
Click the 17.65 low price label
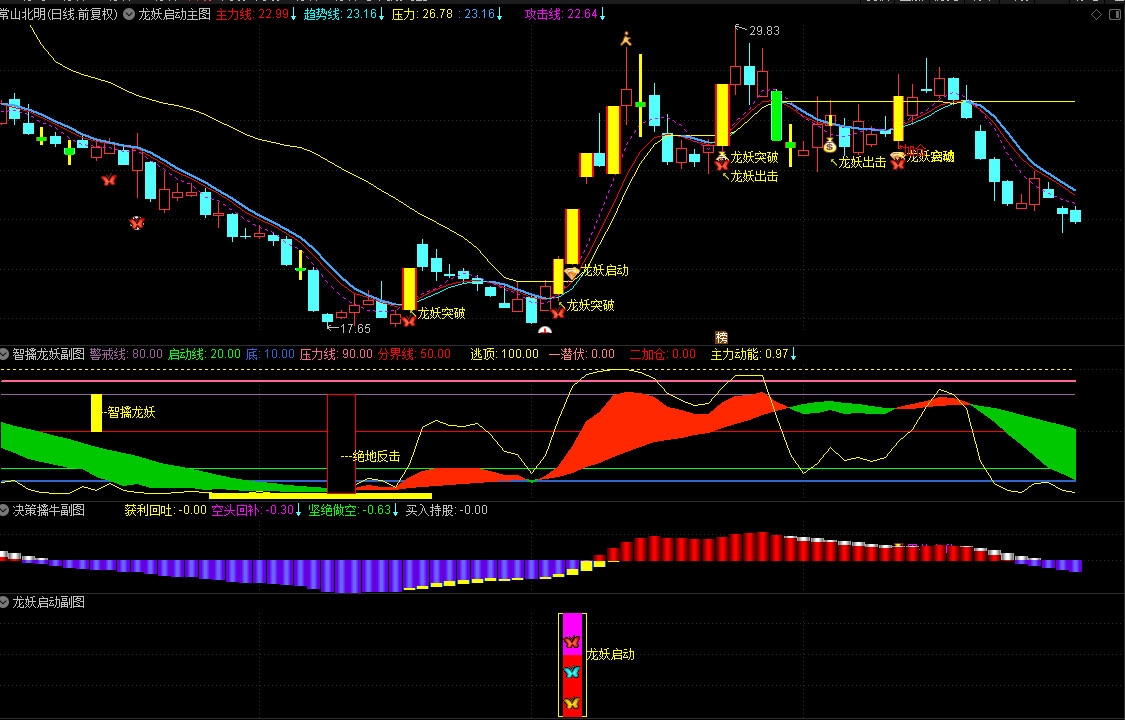click(354, 328)
